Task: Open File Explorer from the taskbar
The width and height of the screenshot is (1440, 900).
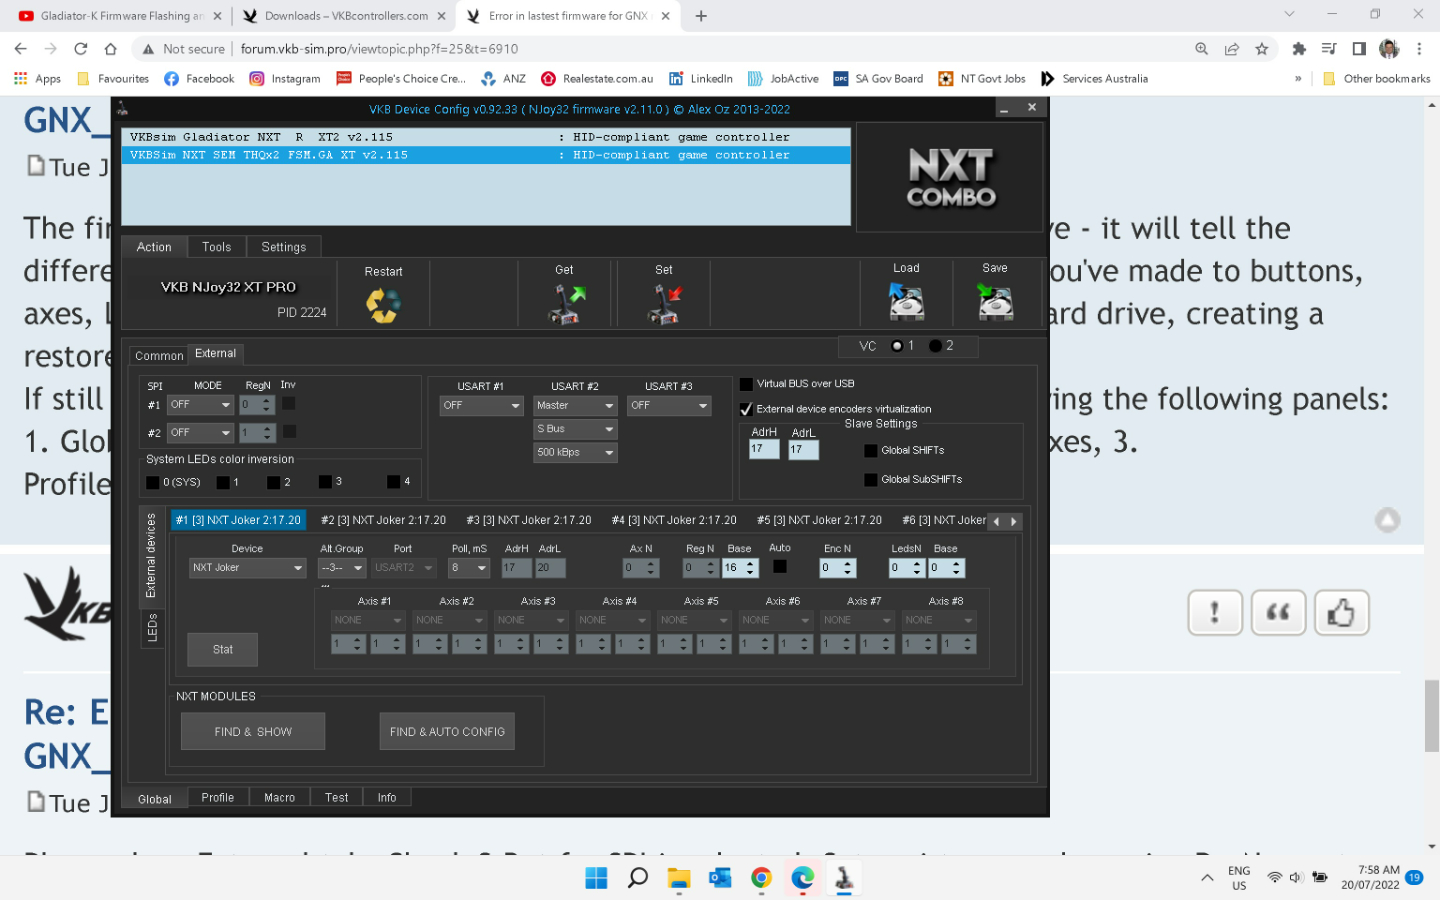Action: tap(679, 878)
